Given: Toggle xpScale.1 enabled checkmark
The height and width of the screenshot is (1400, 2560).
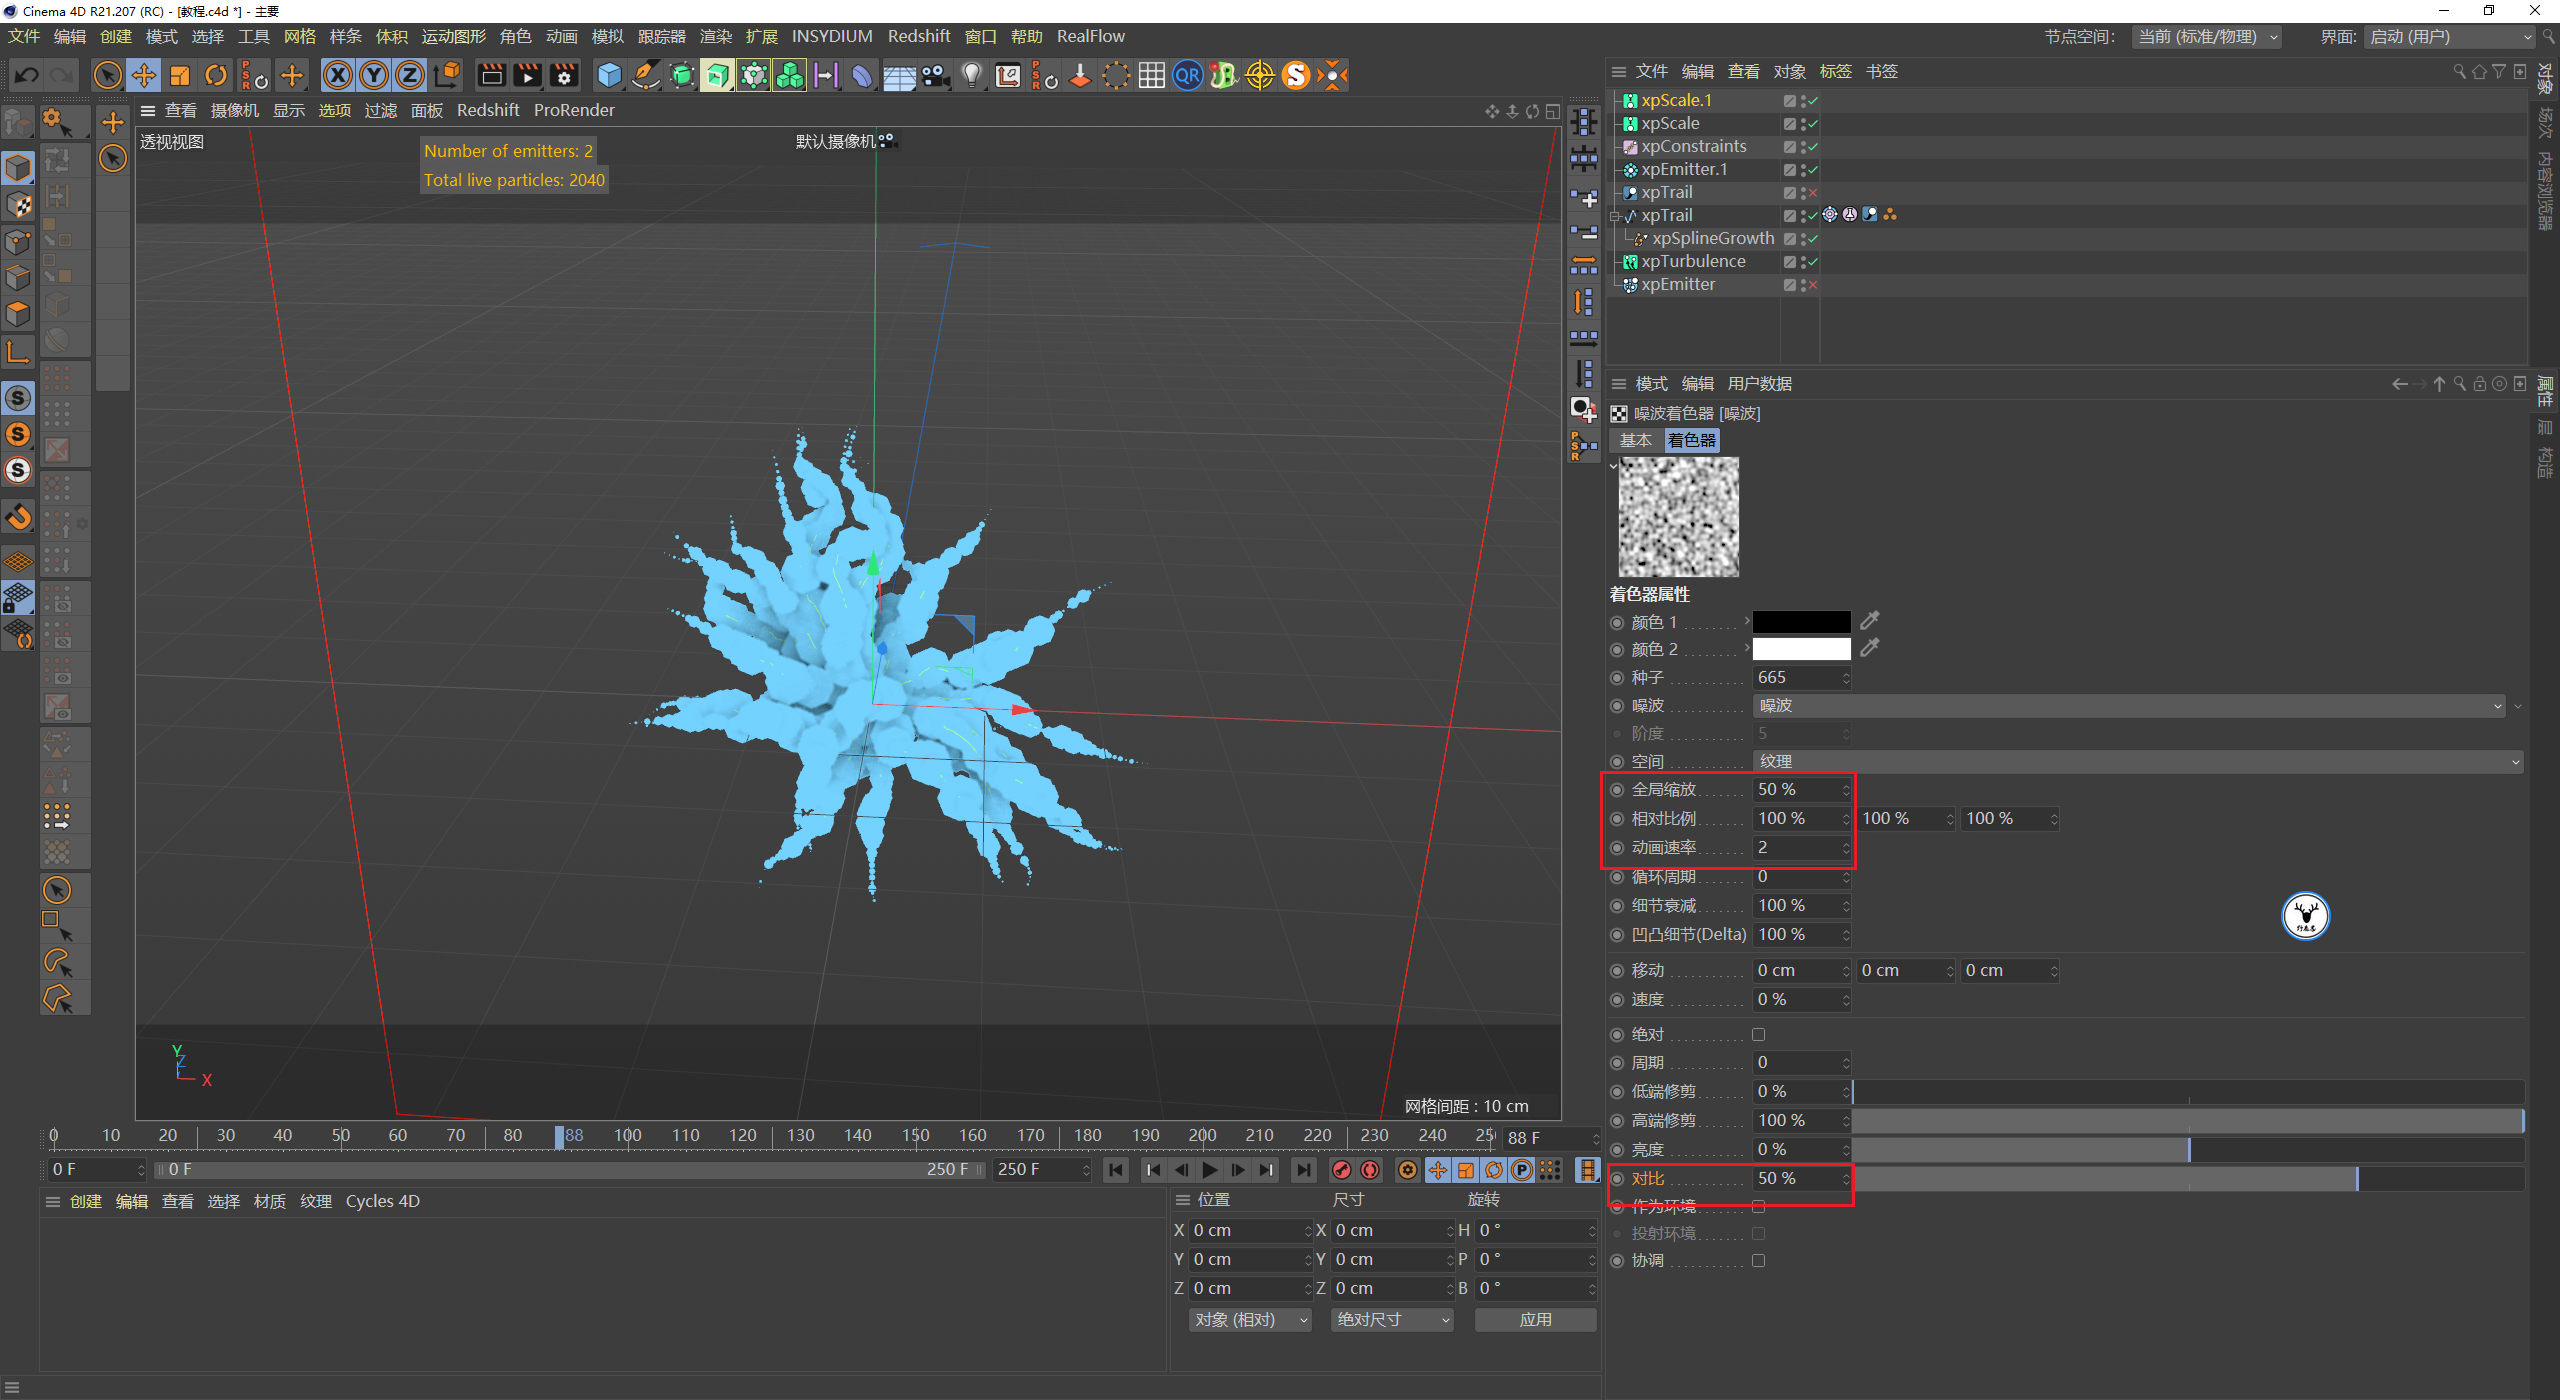Looking at the screenshot, I should 1812,101.
